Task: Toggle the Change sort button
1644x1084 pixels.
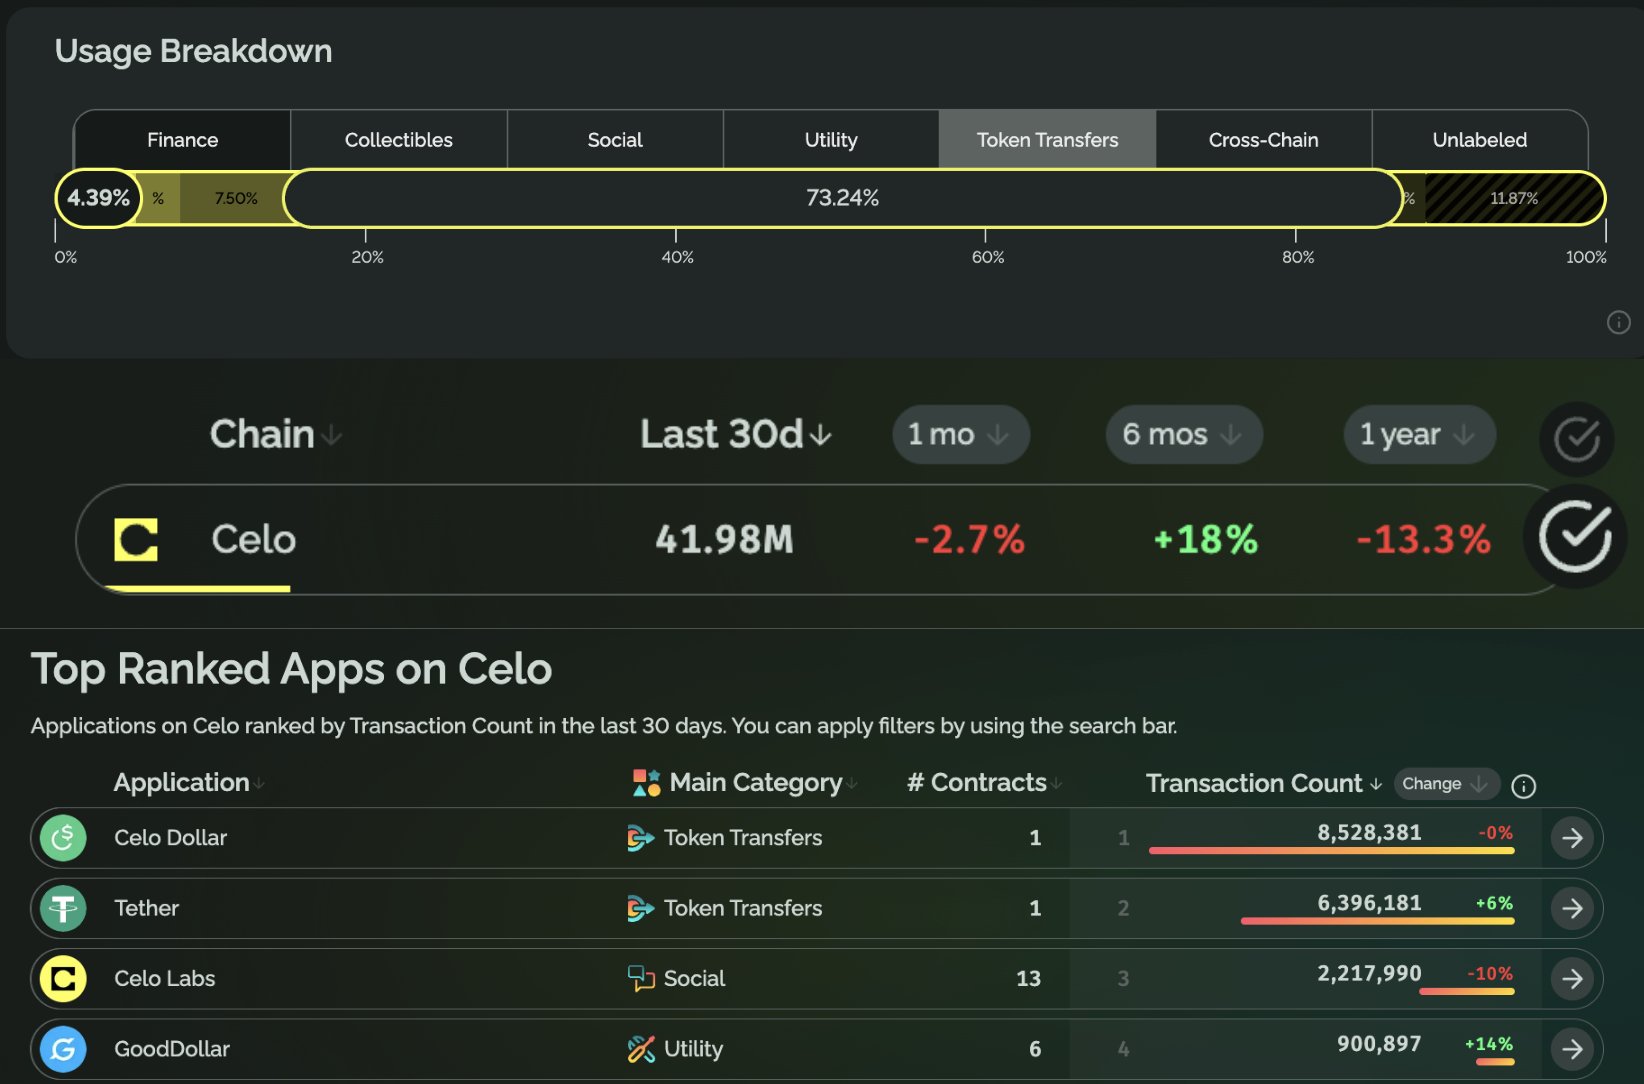Action: pyautogui.click(x=1445, y=784)
